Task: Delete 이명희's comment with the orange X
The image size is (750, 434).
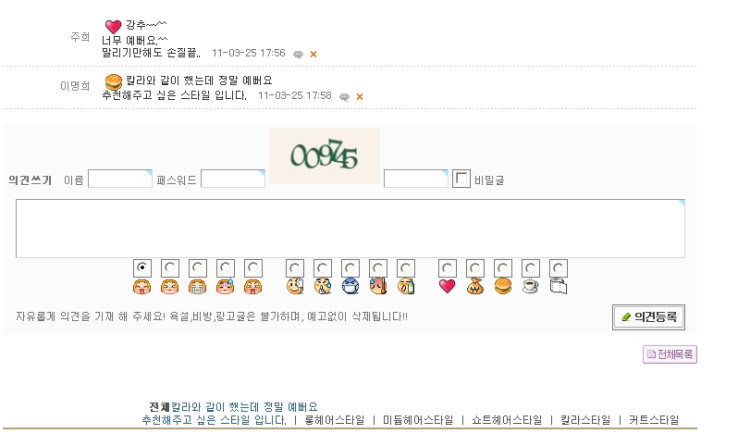Action: click(360, 97)
